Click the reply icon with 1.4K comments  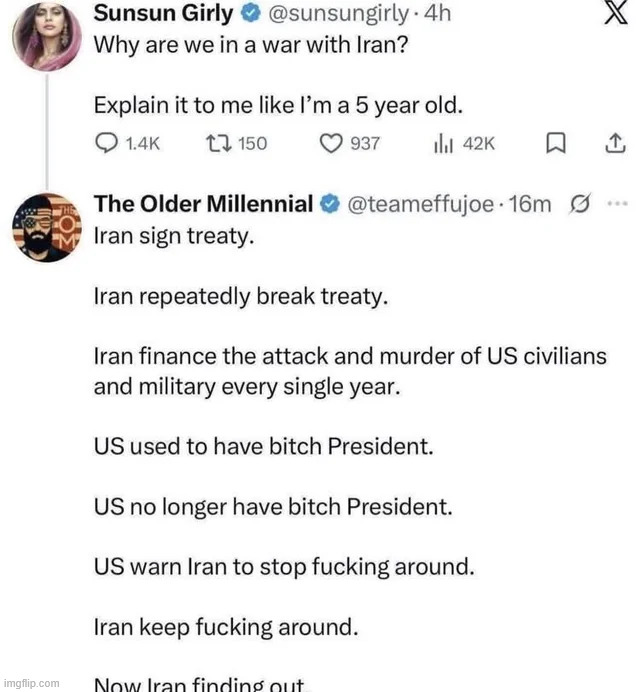click(x=105, y=144)
